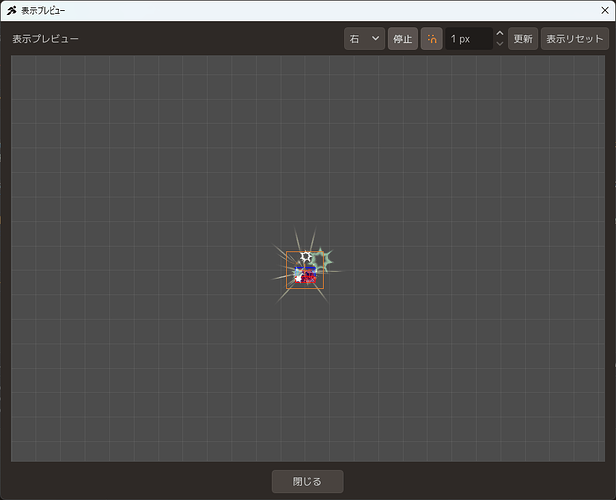Click an empty grid cell in preview canvas
Screen dimensions: 616x500
pos(157,157)
